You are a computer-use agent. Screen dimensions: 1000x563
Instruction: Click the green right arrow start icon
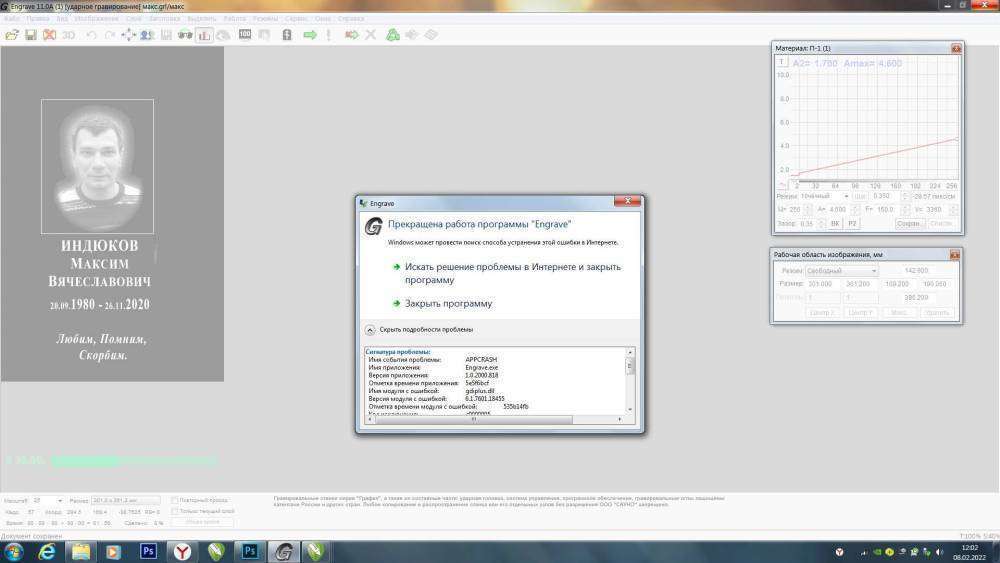coord(310,35)
